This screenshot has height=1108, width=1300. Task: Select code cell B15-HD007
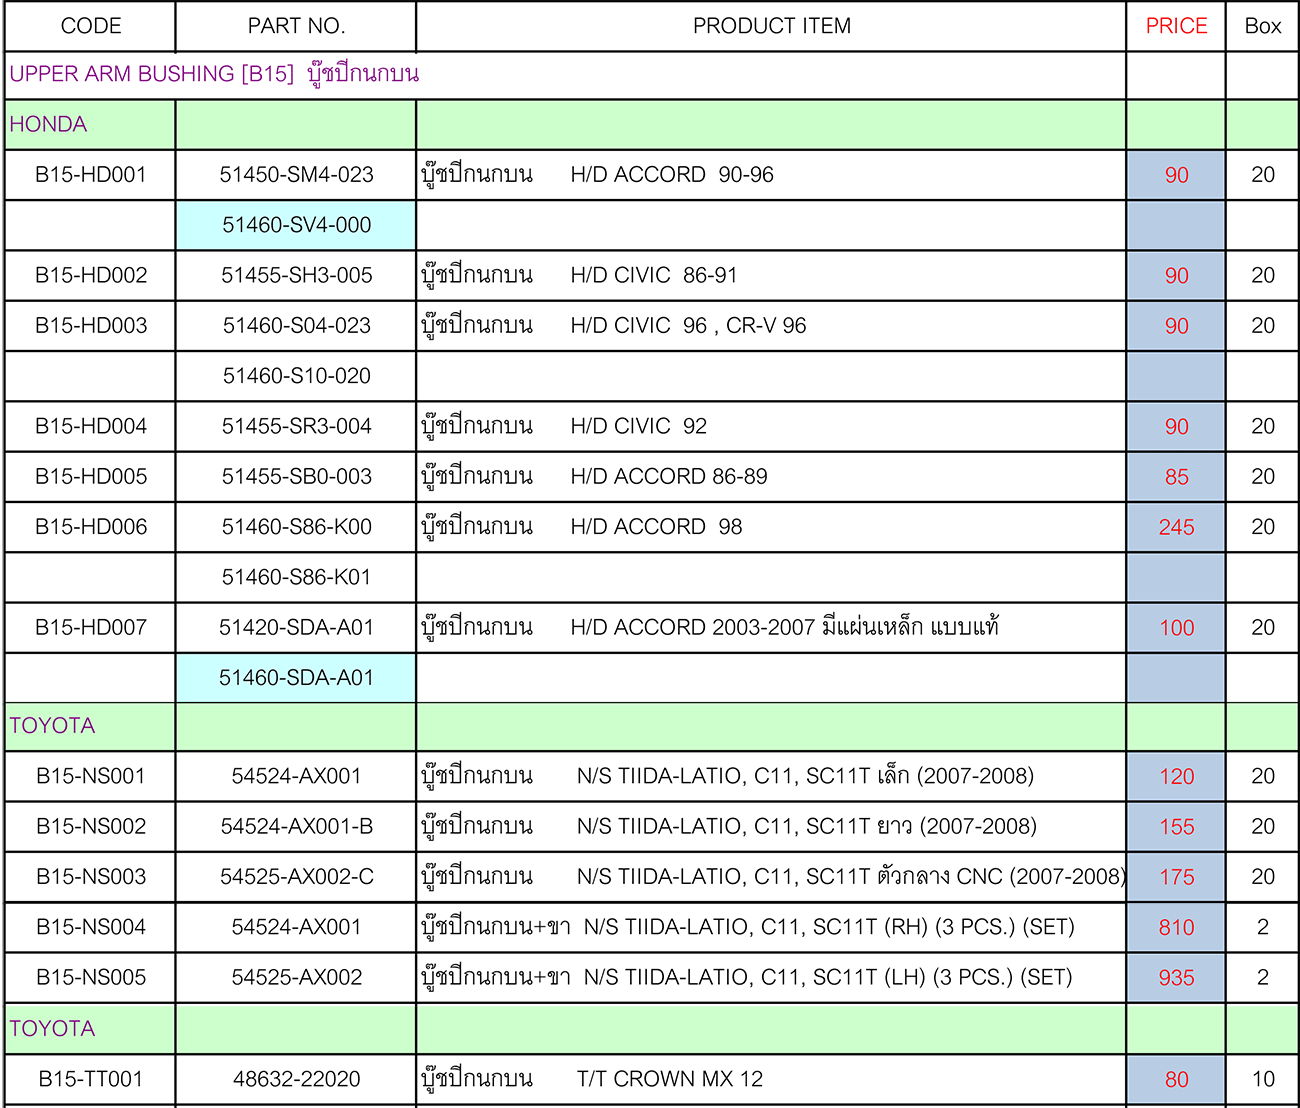(x=91, y=627)
